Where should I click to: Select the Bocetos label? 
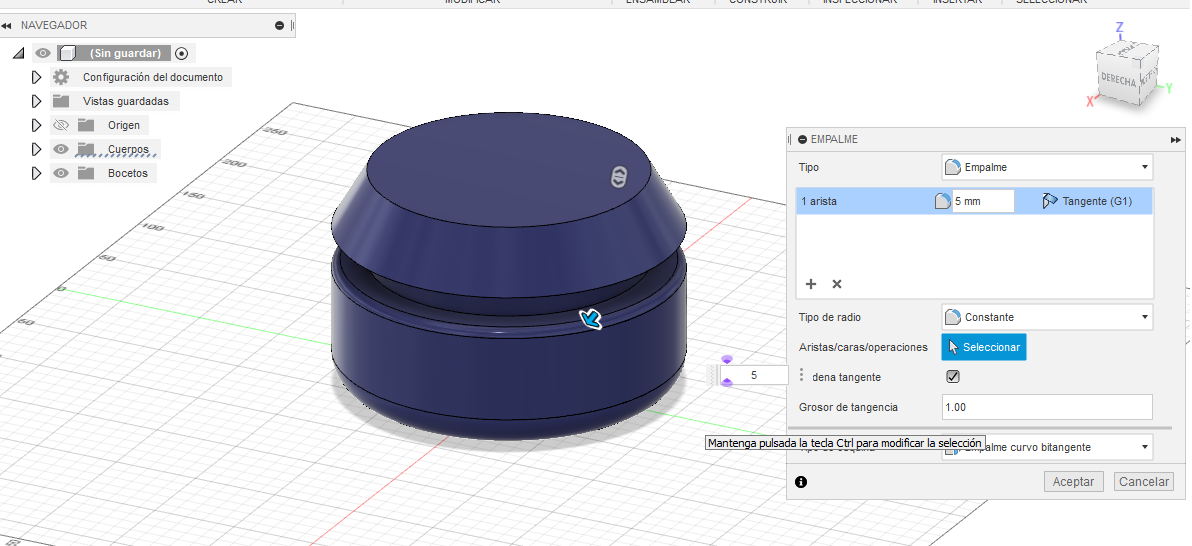[x=128, y=173]
